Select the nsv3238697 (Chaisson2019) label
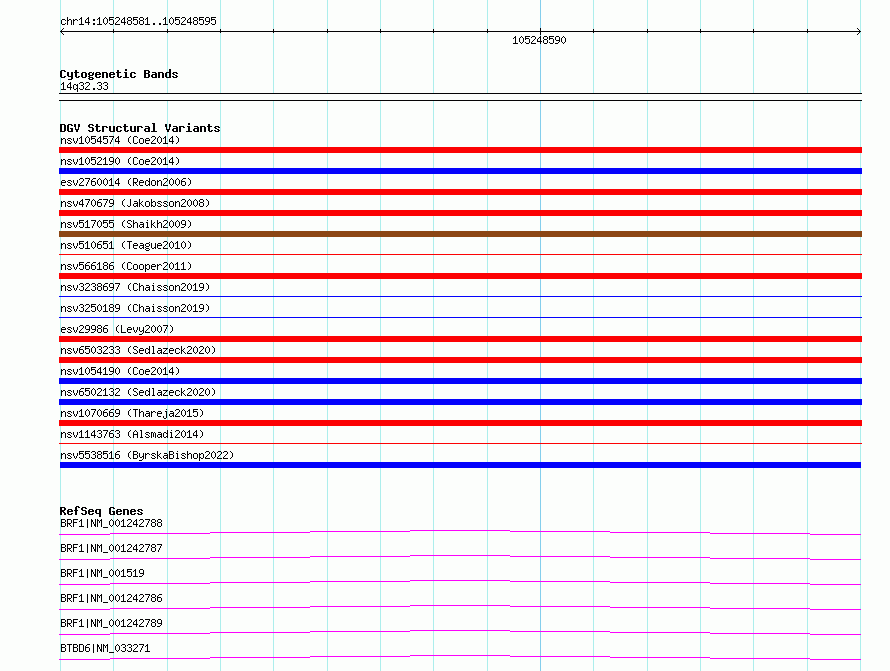The height and width of the screenshot is (671, 890). (x=135, y=287)
